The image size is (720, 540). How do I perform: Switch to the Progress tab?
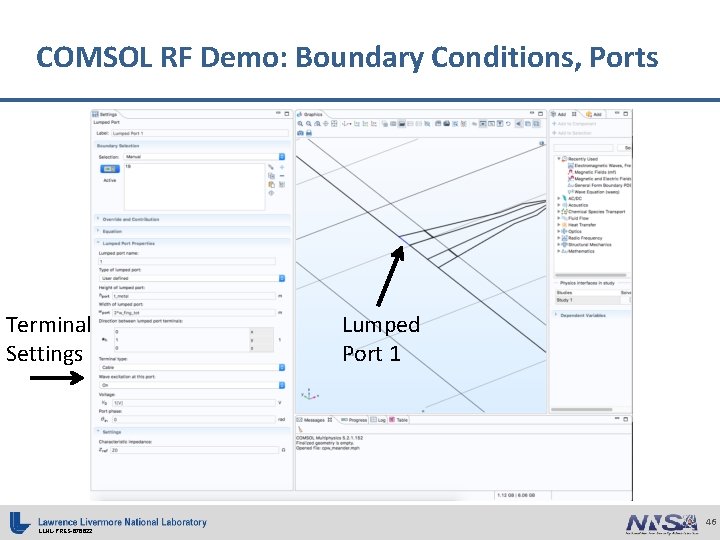coord(354,420)
